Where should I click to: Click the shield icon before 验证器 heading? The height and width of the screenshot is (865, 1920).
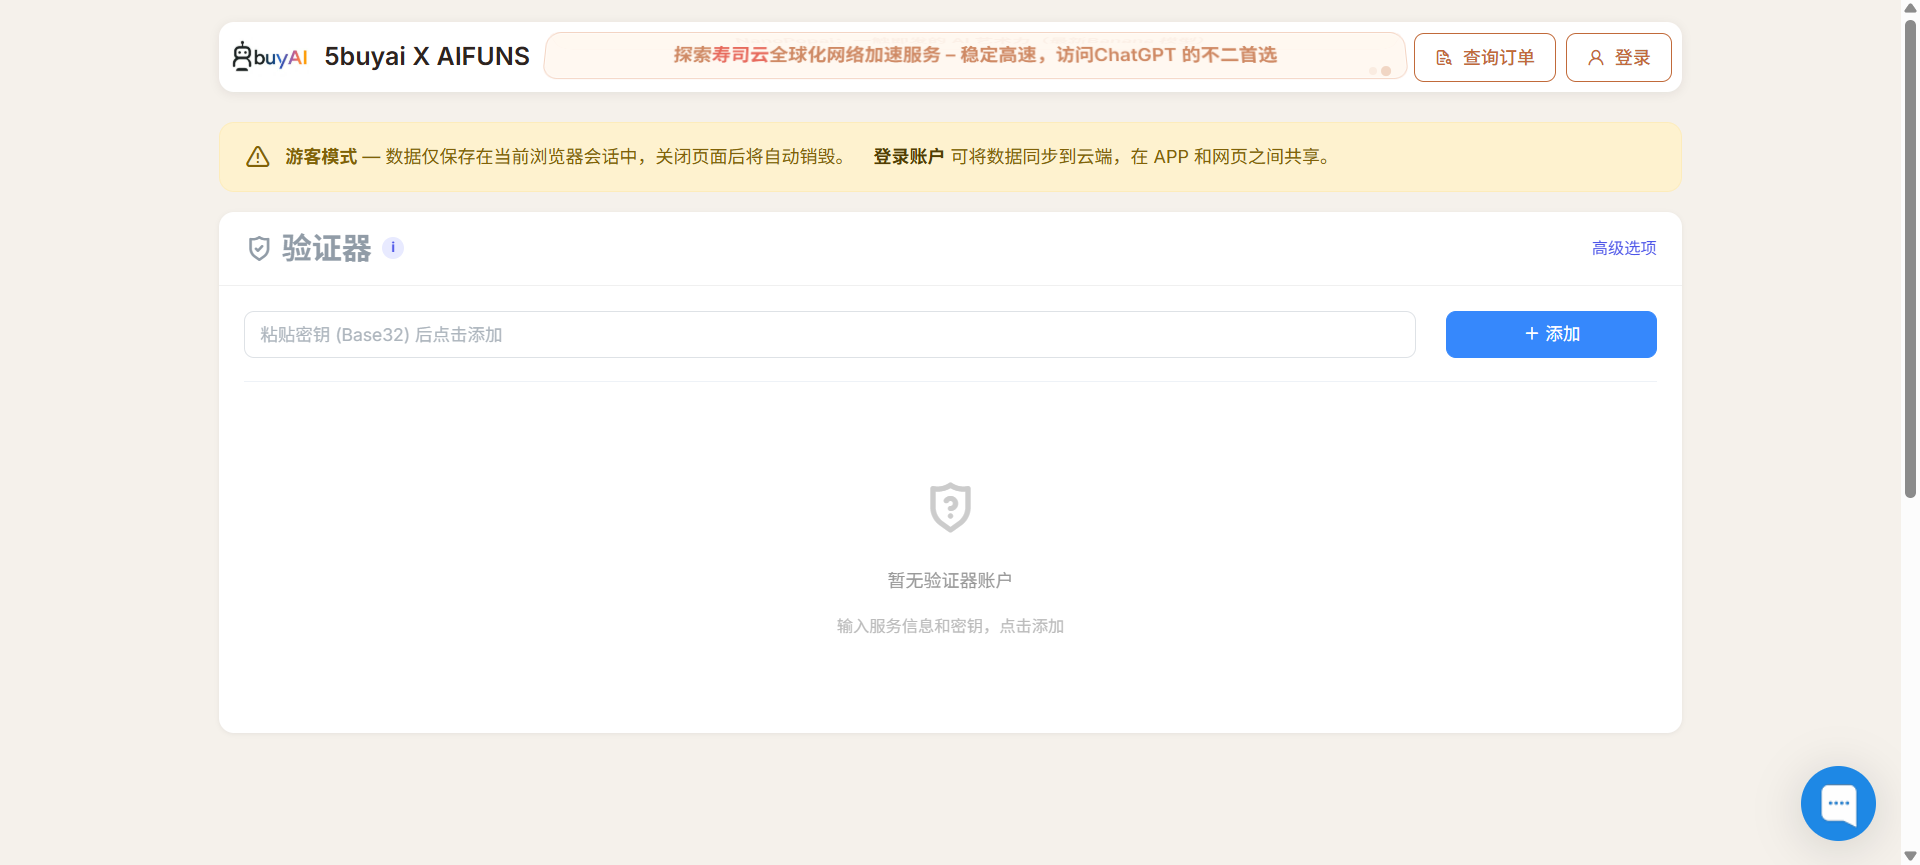pyautogui.click(x=259, y=249)
